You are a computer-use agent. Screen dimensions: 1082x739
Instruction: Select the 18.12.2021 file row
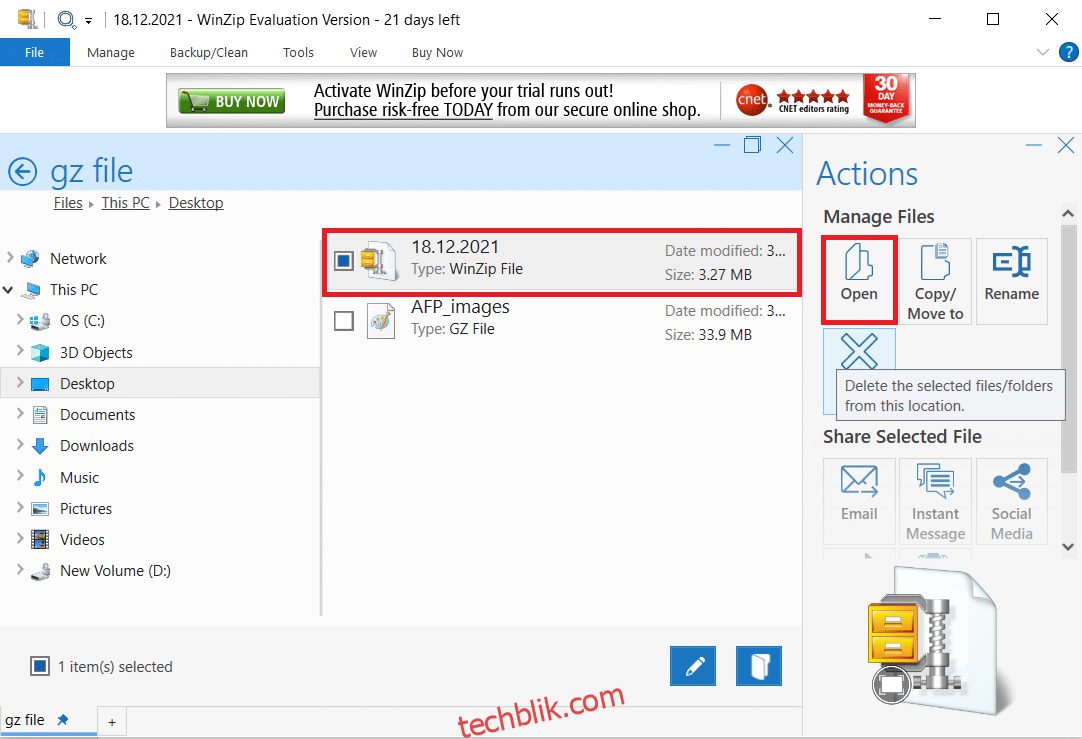pos(561,262)
